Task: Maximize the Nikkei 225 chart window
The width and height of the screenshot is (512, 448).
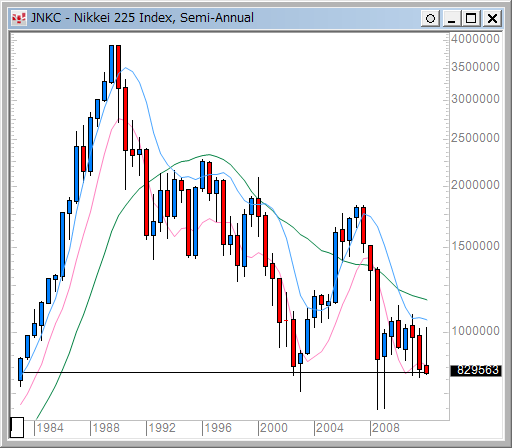Action: (471, 18)
